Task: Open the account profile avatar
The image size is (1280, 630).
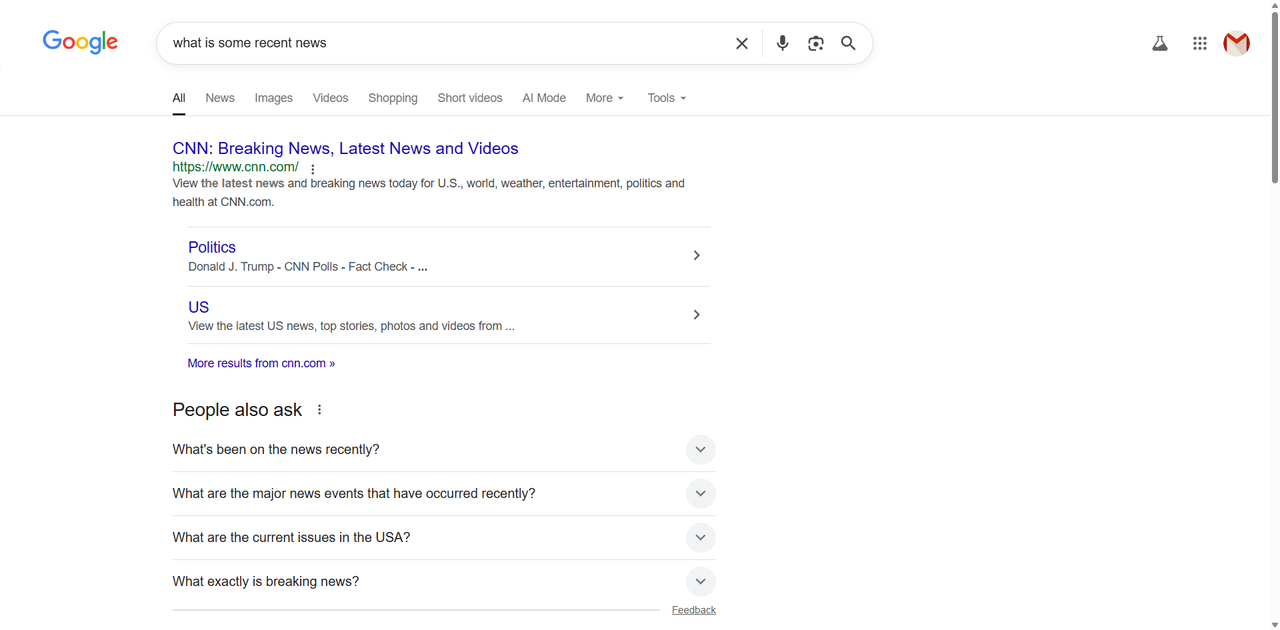Action: coord(1237,43)
